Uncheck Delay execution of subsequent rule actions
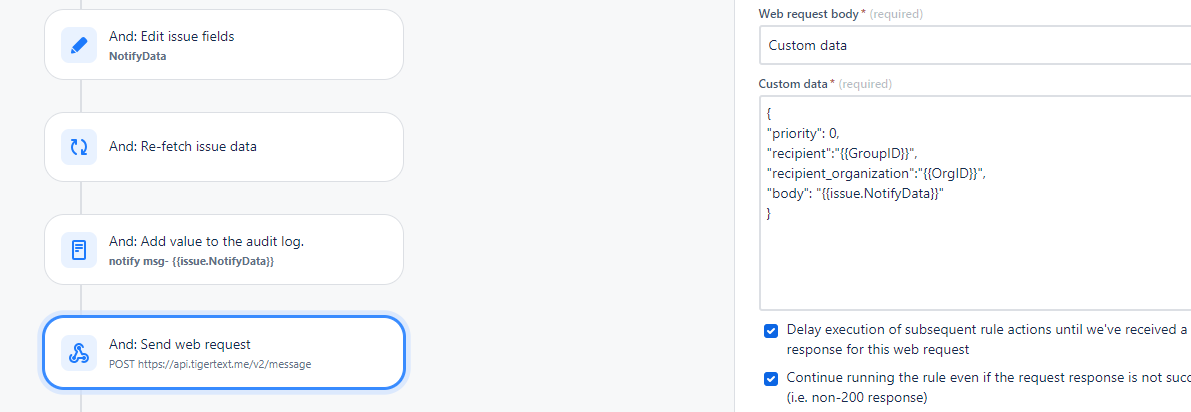 771,331
